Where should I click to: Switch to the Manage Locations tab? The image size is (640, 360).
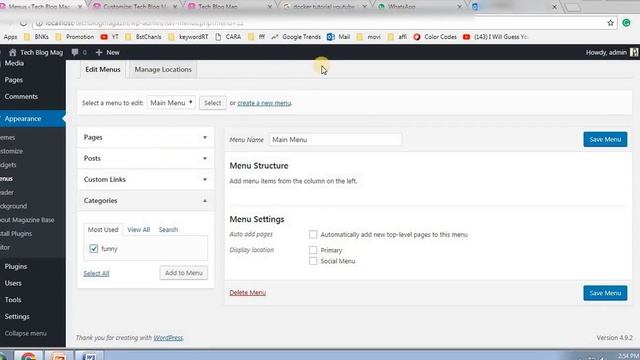click(163, 69)
